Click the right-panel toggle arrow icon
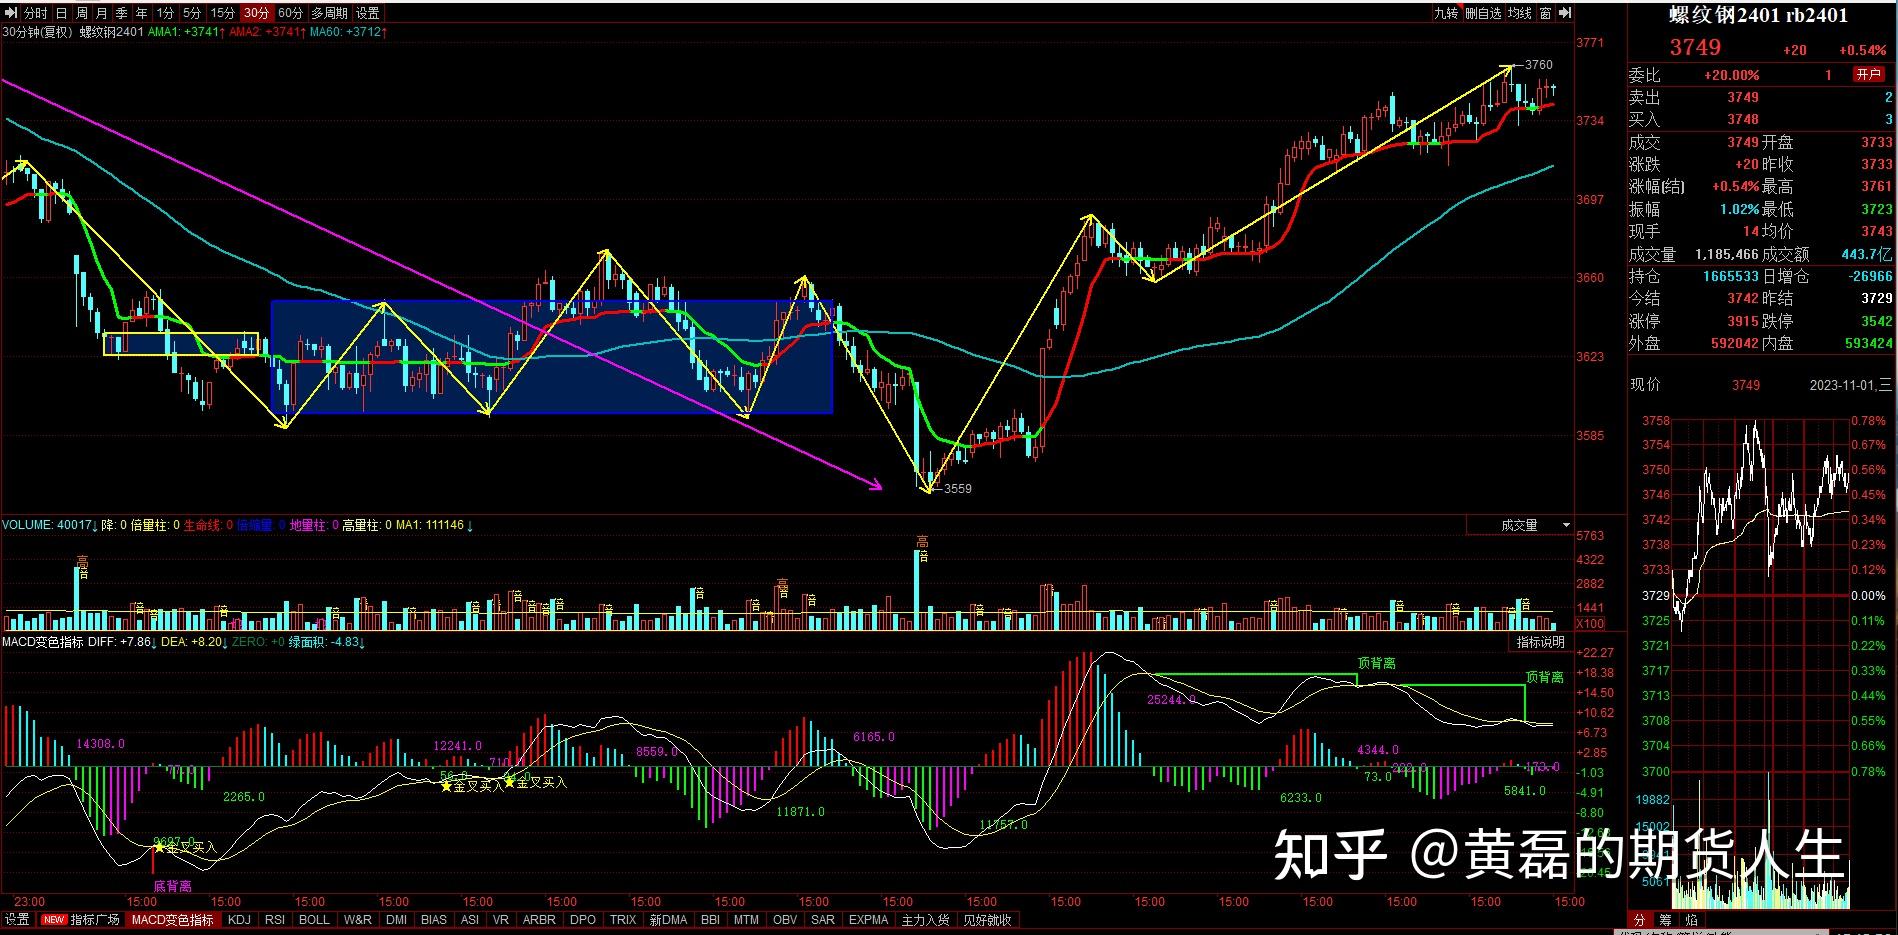Image resolution: width=1898 pixels, height=935 pixels. pos(1566,13)
